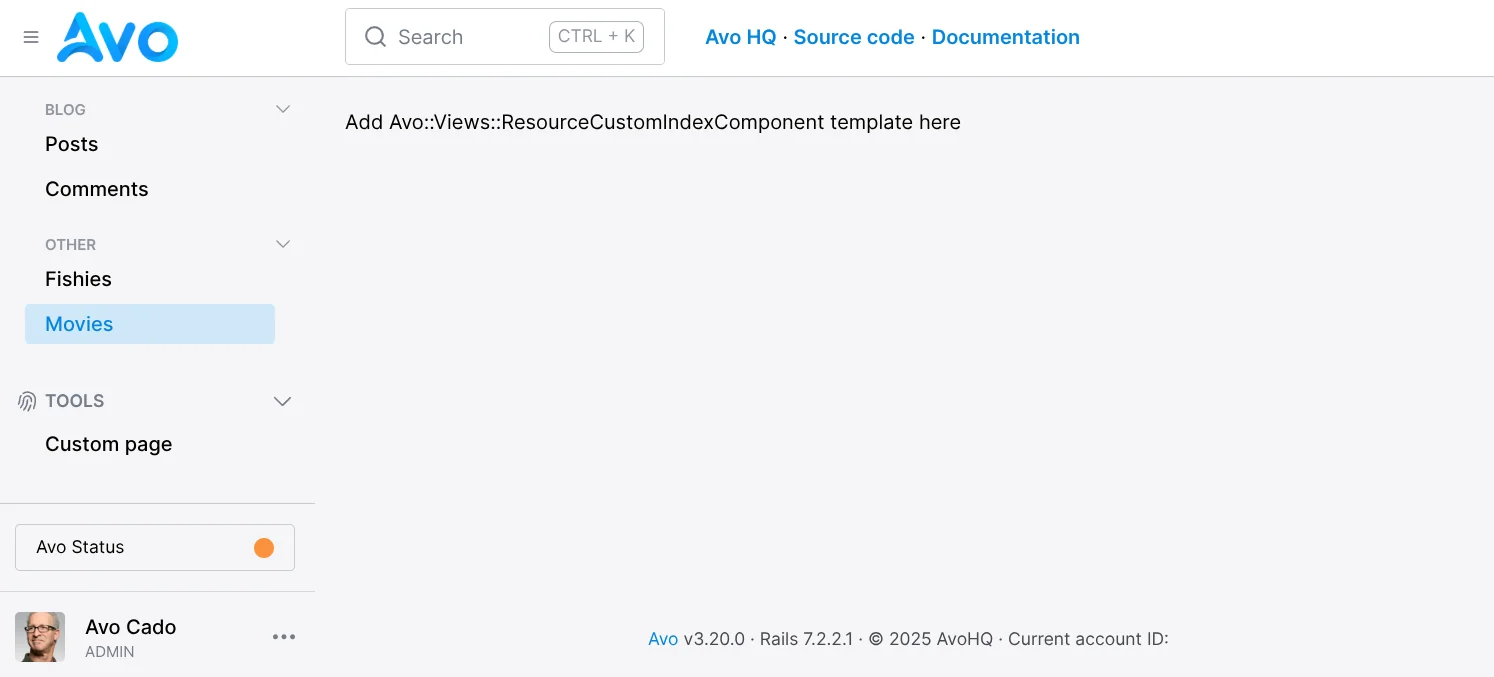Open the Source code link
The width and height of the screenshot is (1494, 677).
854,37
